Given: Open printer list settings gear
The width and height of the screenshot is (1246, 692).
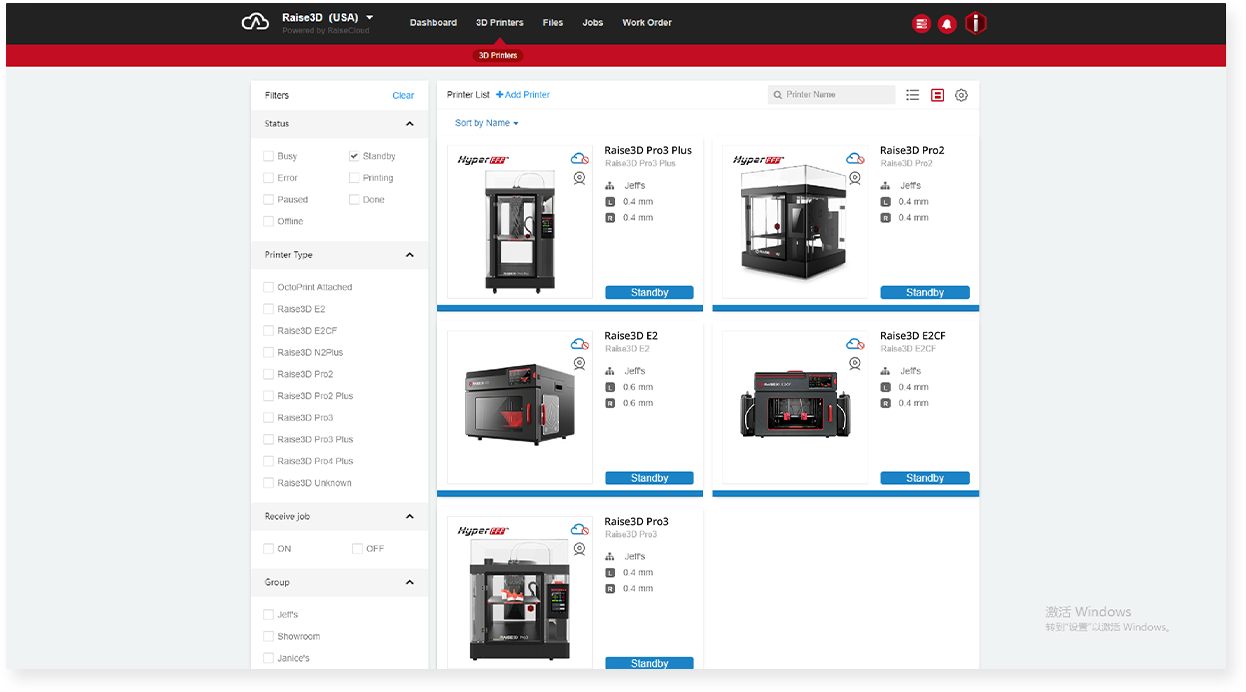Looking at the screenshot, I should (x=961, y=95).
